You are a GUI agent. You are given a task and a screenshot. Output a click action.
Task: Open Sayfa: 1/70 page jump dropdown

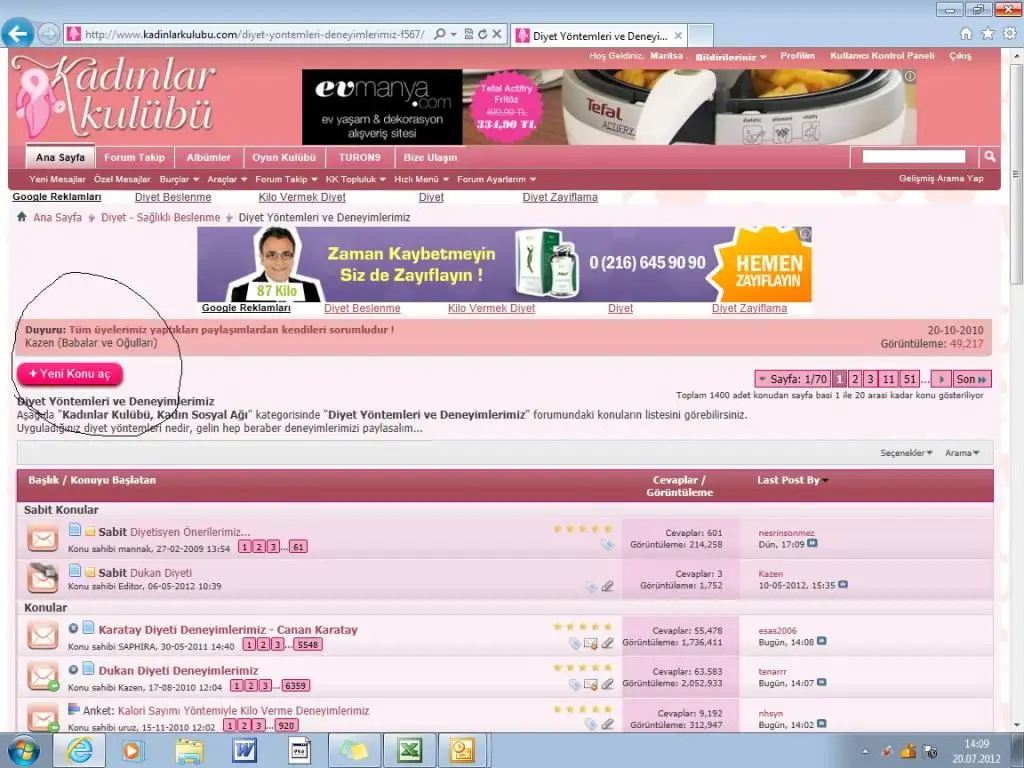pos(792,379)
